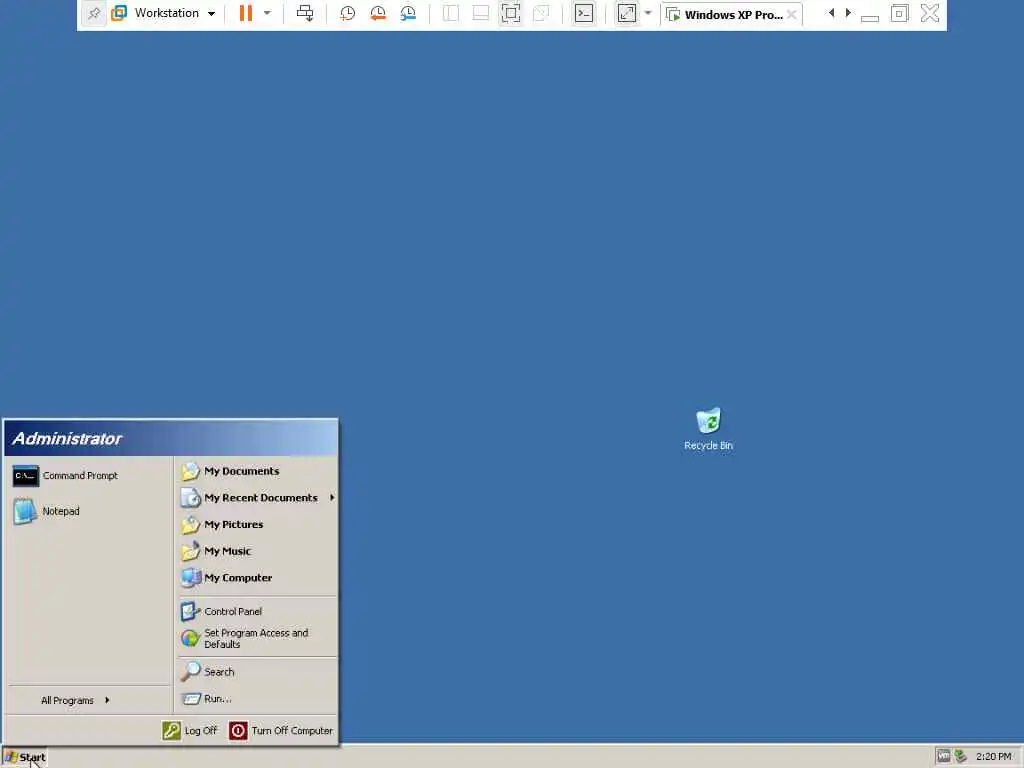Open My Music folder
The width and height of the screenshot is (1024, 768).
tap(258, 551)
